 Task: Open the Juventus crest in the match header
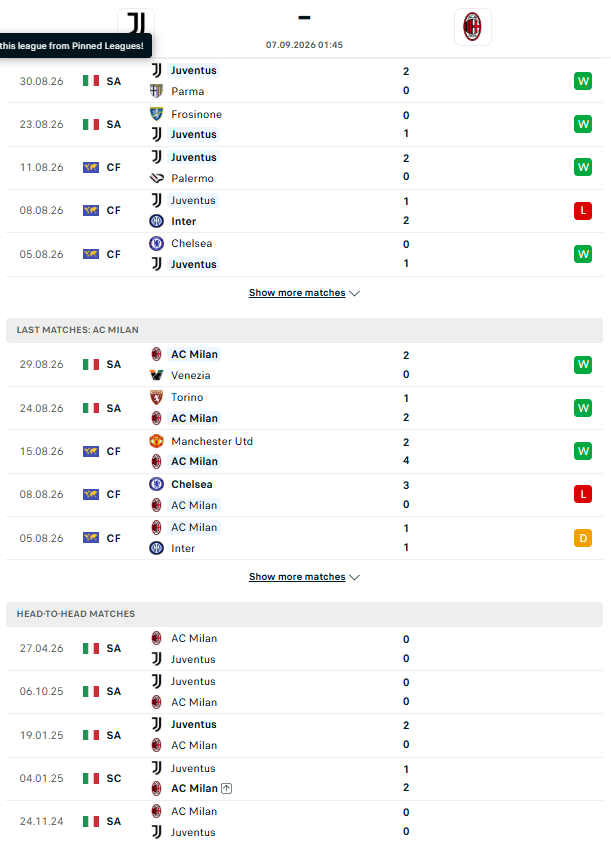click(x=136, y=22)
